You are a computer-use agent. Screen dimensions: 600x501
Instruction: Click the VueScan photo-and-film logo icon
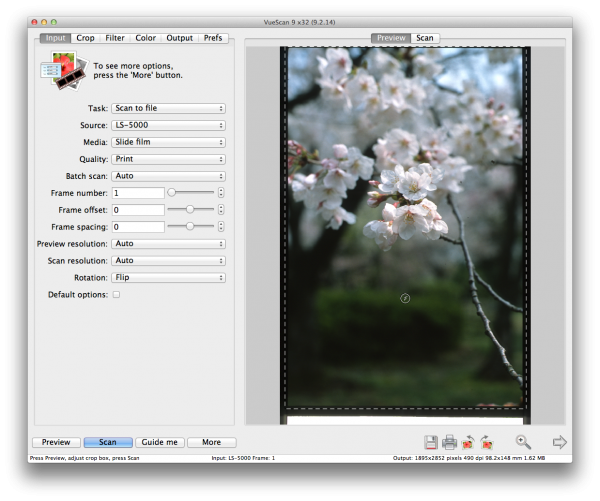[x=64, y=71]
